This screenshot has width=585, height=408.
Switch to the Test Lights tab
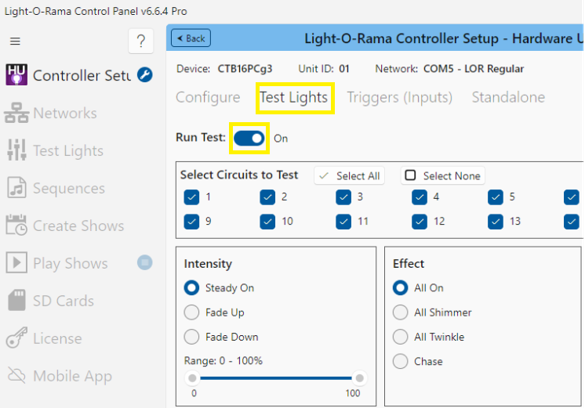(294, 97)
